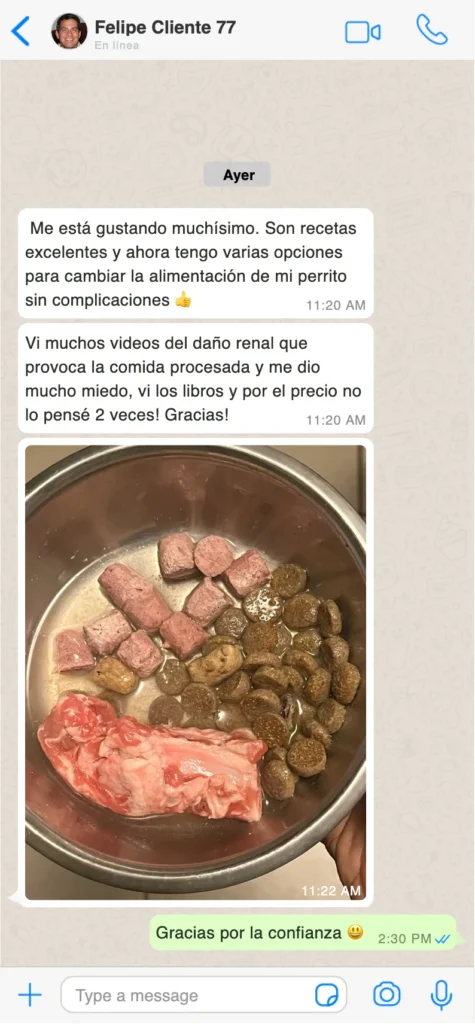Start a video call with Felipe
The height and width of the screenshot is (1024, 475).
[363, 32]
